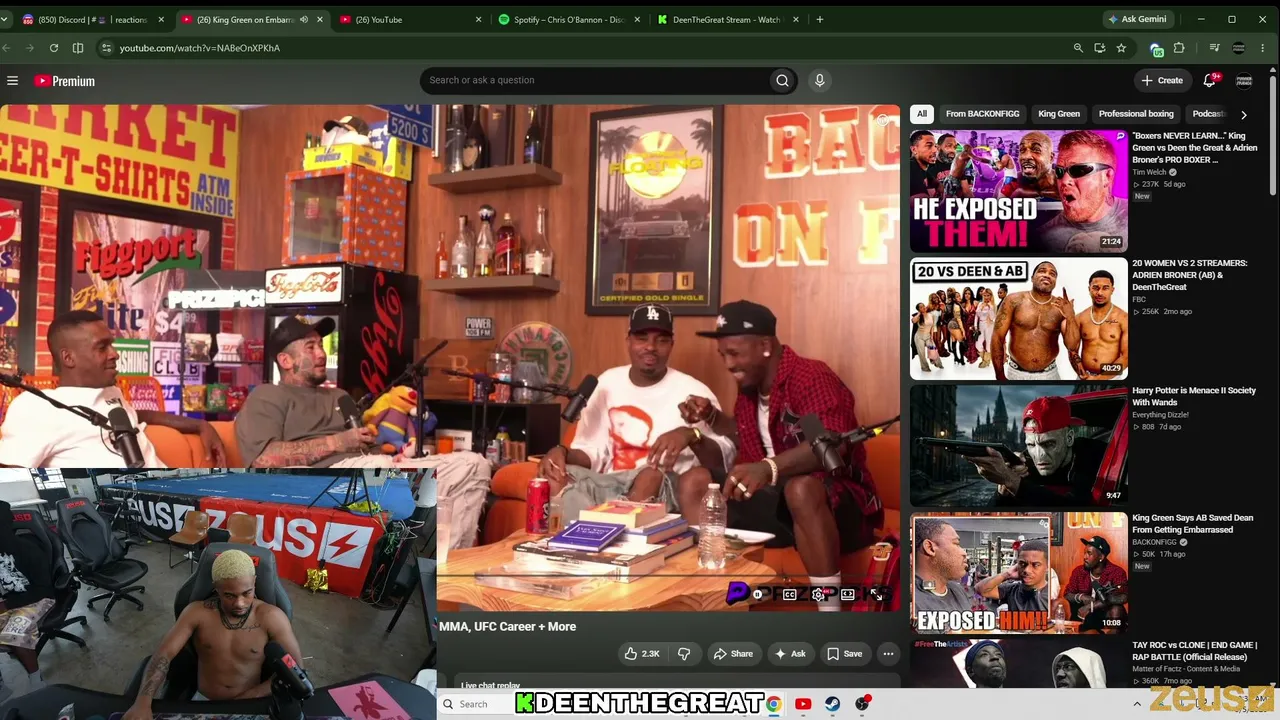Image resolution: width=1280 pixels, height=720 pixels.
Task: Open the YouTube account avatar
Action: click(x=1244, y=81)
